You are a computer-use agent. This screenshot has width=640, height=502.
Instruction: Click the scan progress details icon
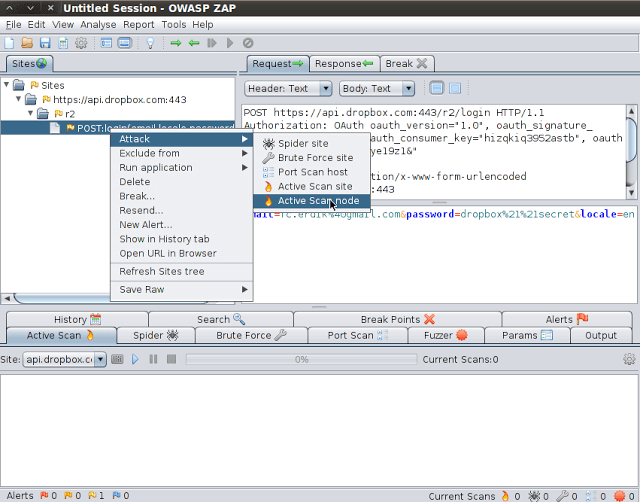(117, 359)
